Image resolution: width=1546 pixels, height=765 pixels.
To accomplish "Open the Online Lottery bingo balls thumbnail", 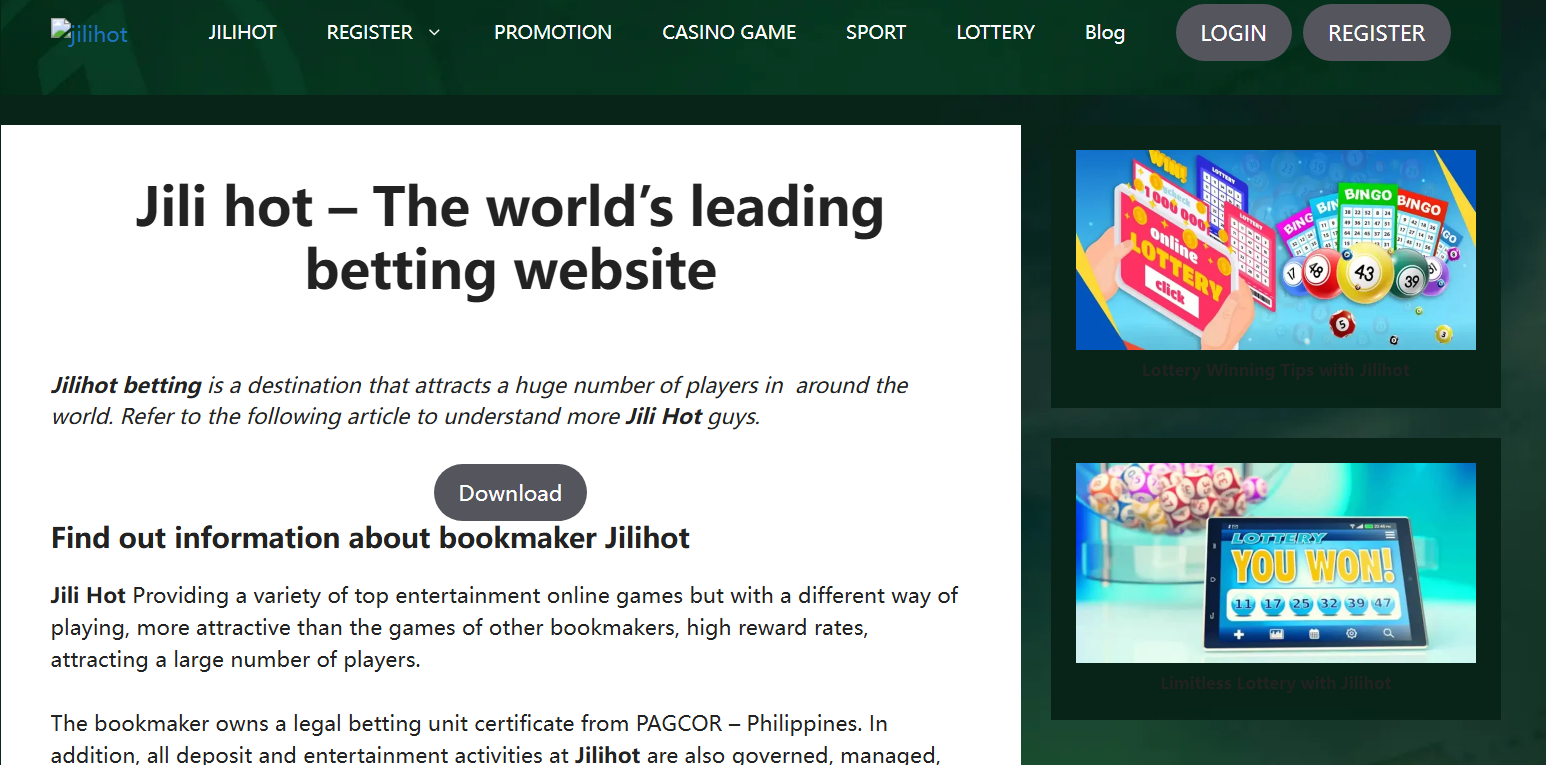I will (1275, 250).
